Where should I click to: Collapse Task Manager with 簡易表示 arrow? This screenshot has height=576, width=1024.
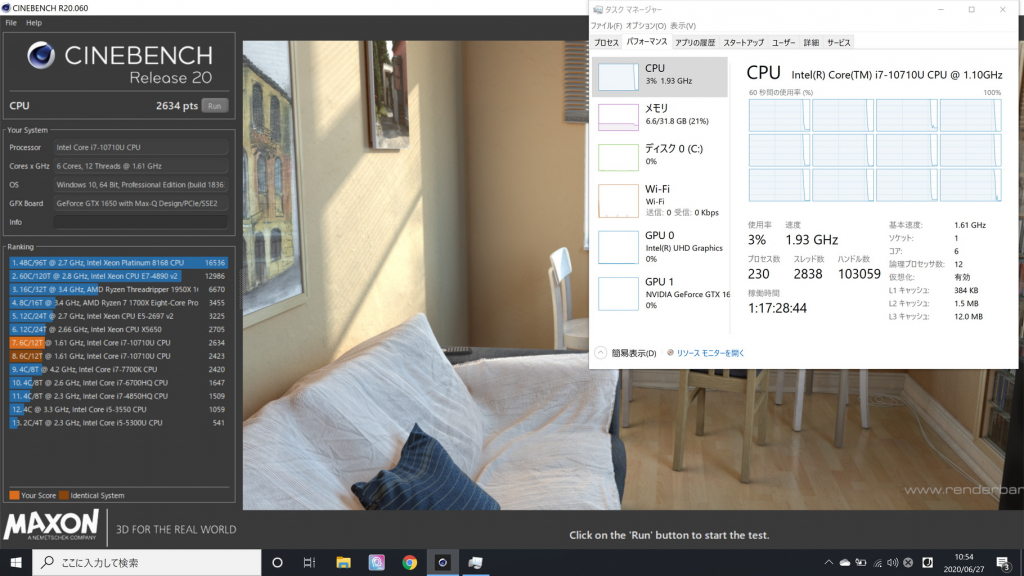pyautogui.click(x=601, y=353)
